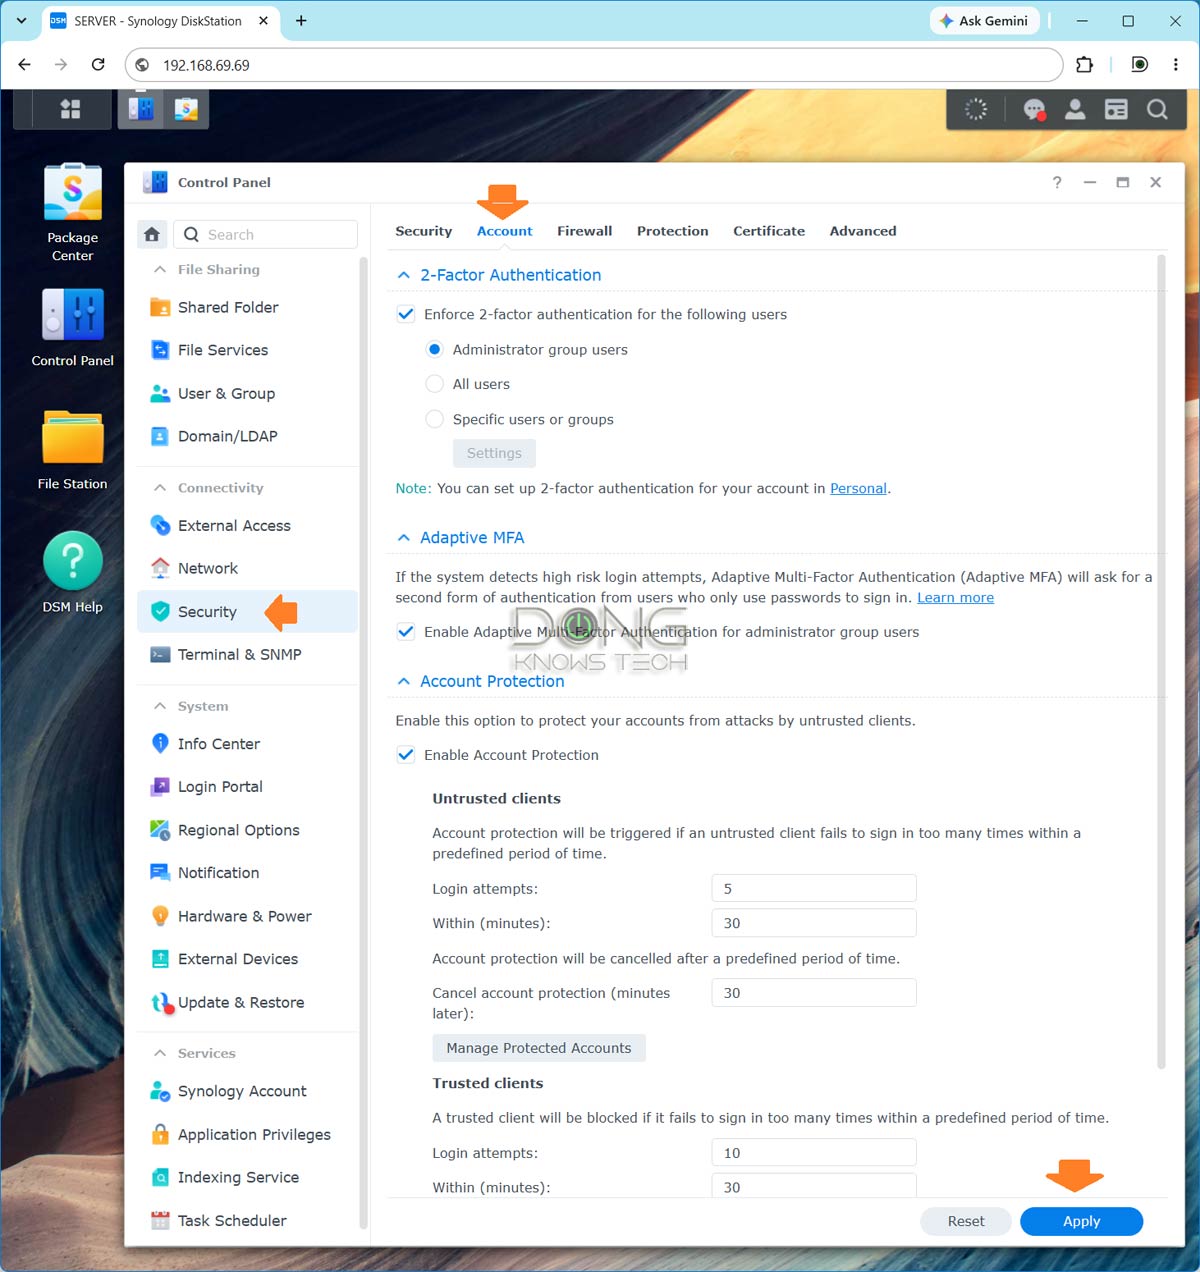Collapse the Connectivity sidebar group
Viewport: 1200px width, 1272px height.
click(160, 487)
